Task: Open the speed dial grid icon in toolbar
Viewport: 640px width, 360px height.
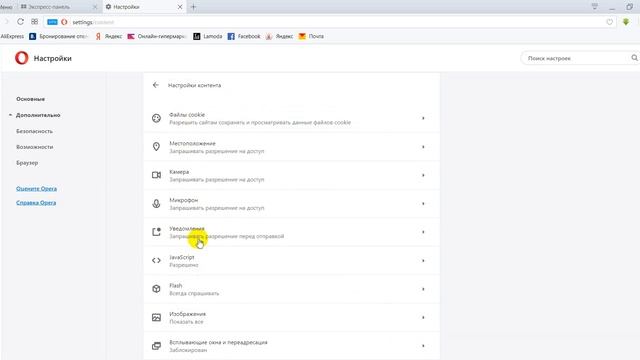Action: tap(35, 22)
